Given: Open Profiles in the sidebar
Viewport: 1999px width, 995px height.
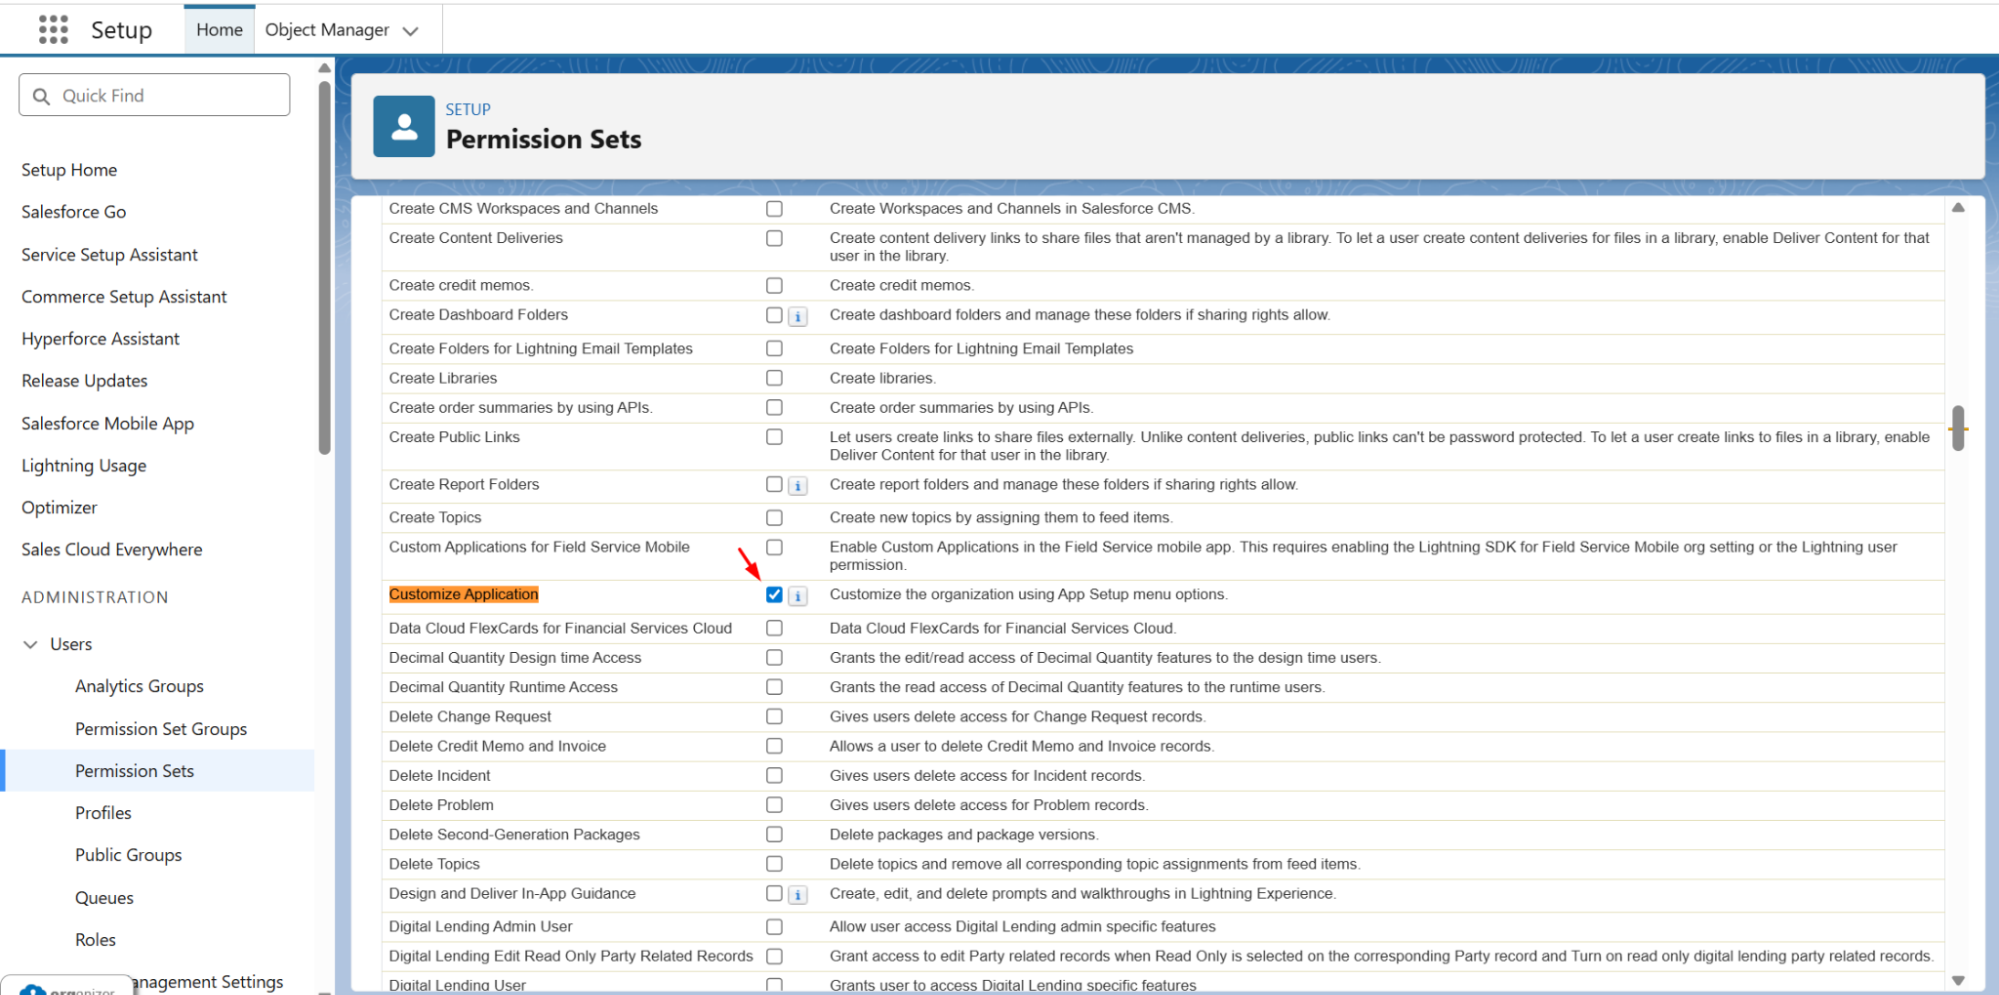Looking at the screenshot, I should click(x=103, y=813).
